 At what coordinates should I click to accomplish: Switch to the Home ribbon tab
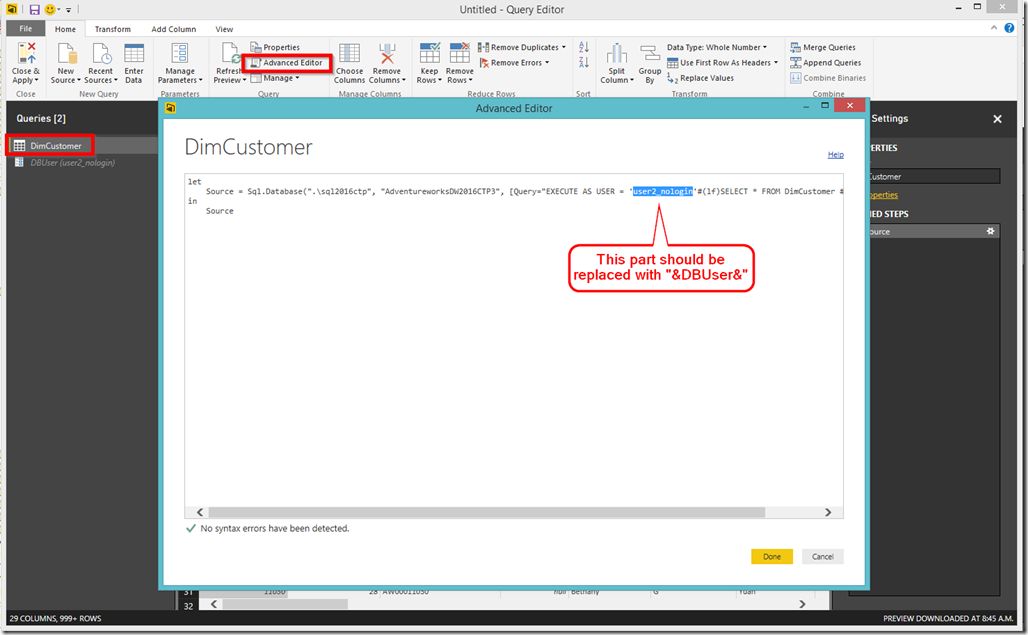point(65,29)
